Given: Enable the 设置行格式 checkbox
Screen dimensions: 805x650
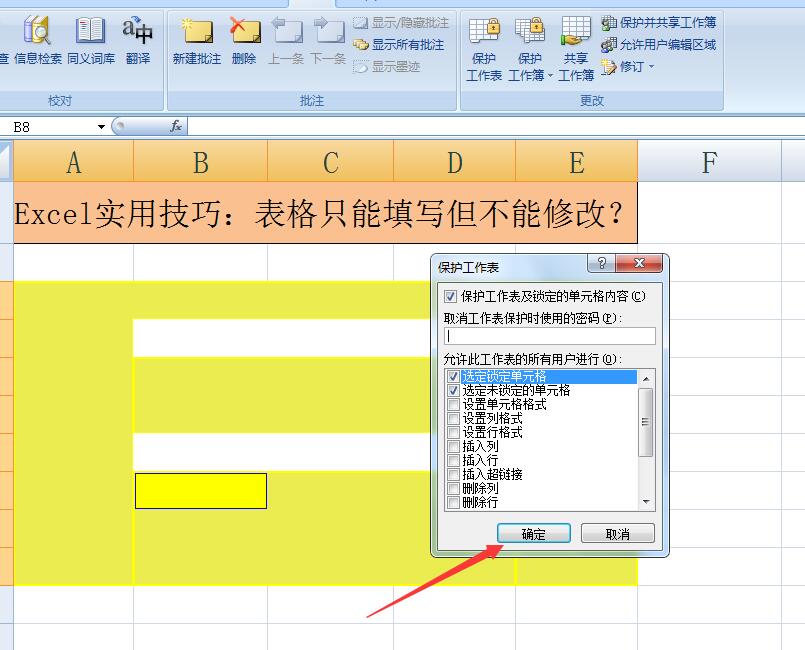Looking at the screenshot, I should (453, 432).
